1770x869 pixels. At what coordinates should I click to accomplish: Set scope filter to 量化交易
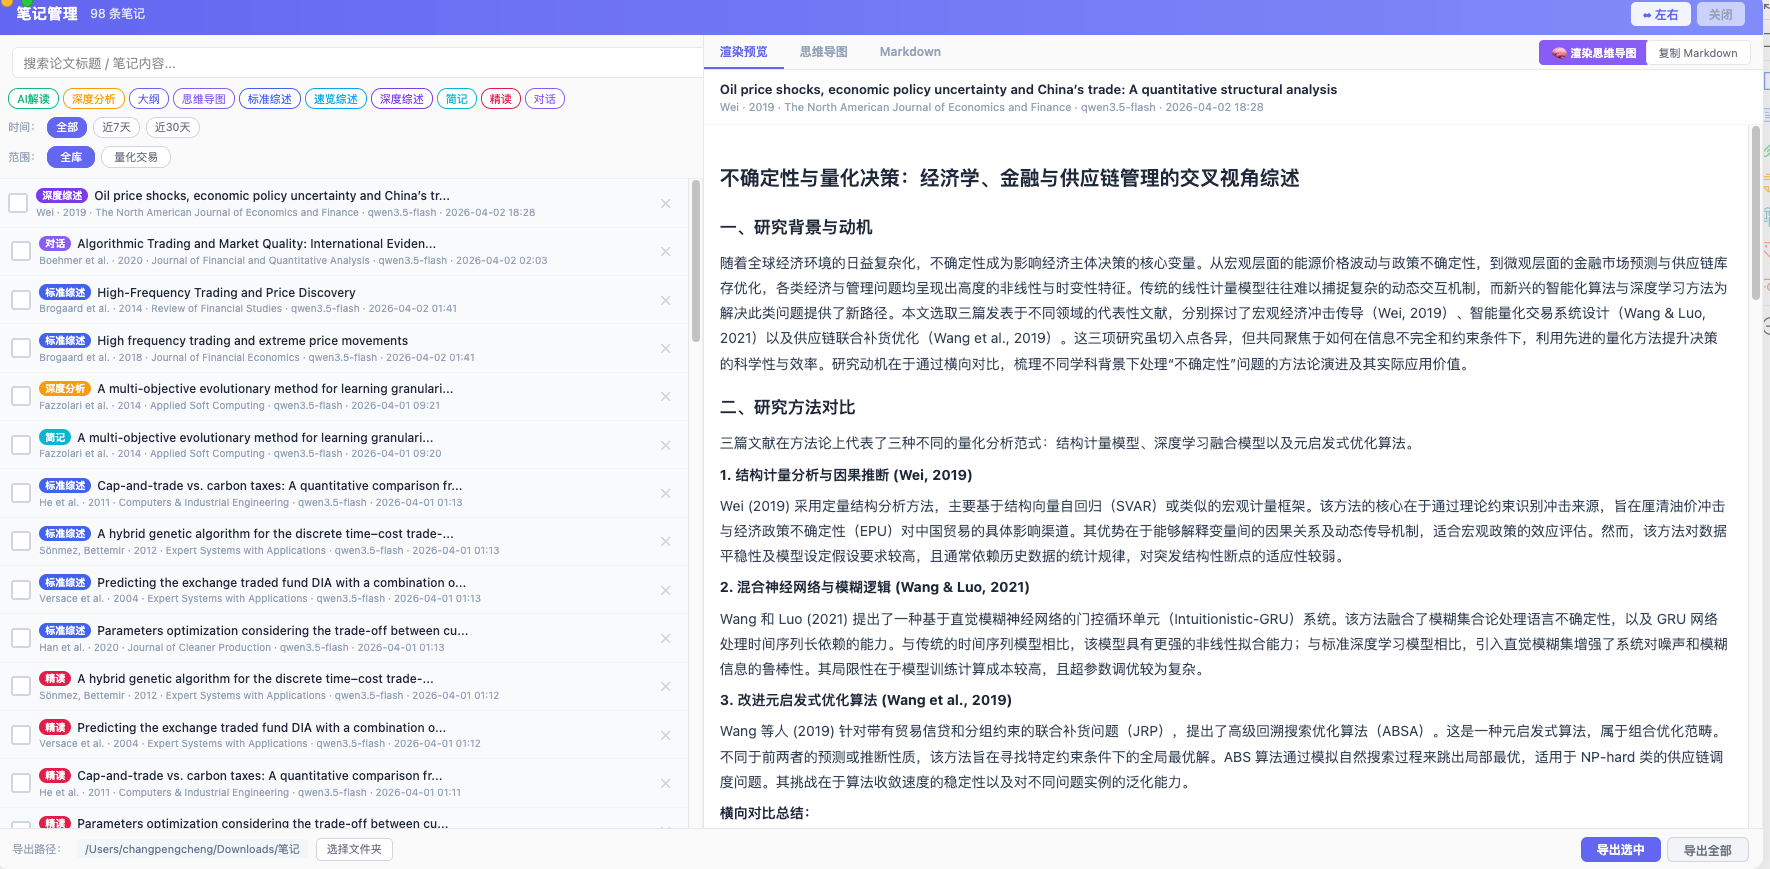pos(136,157)
